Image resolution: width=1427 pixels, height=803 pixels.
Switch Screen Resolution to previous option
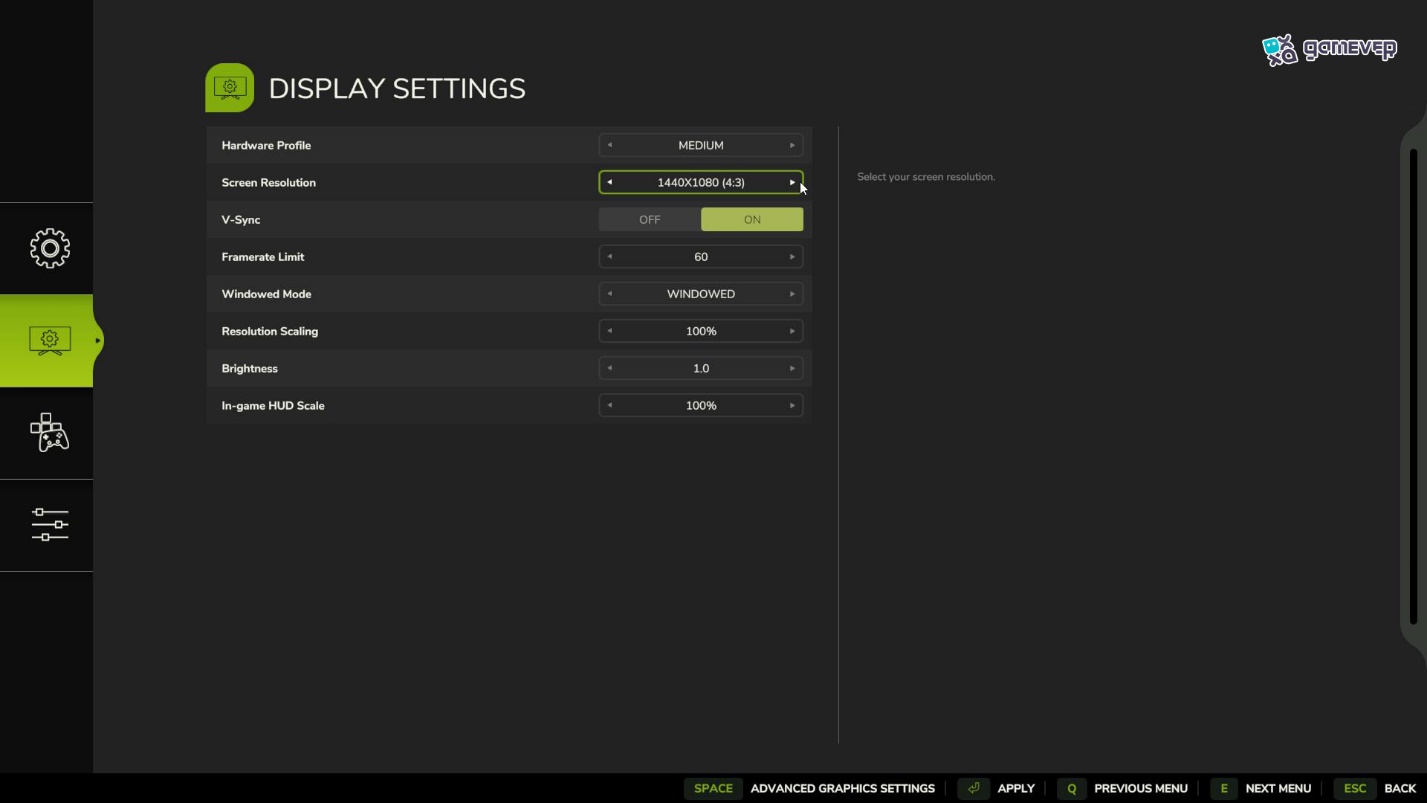click(x=609, y=182)
